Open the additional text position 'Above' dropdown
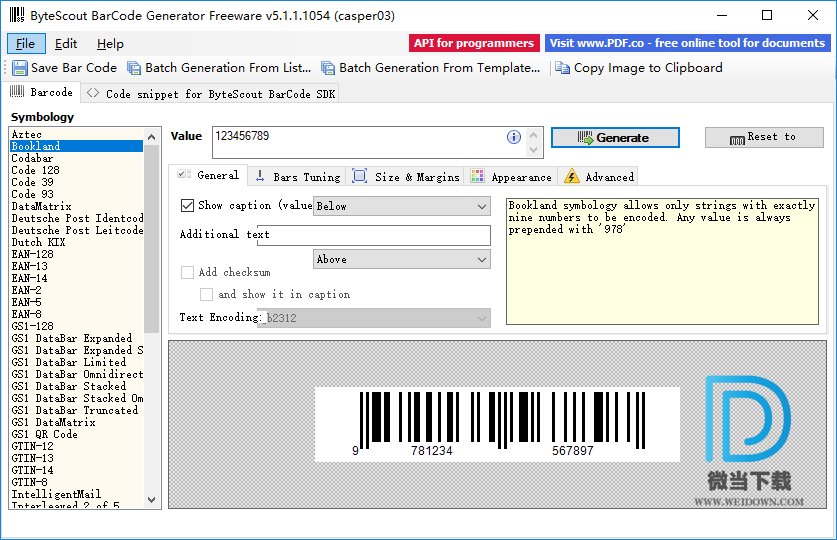This screenshot has width=837, height=540. click(x=401, y=259)
